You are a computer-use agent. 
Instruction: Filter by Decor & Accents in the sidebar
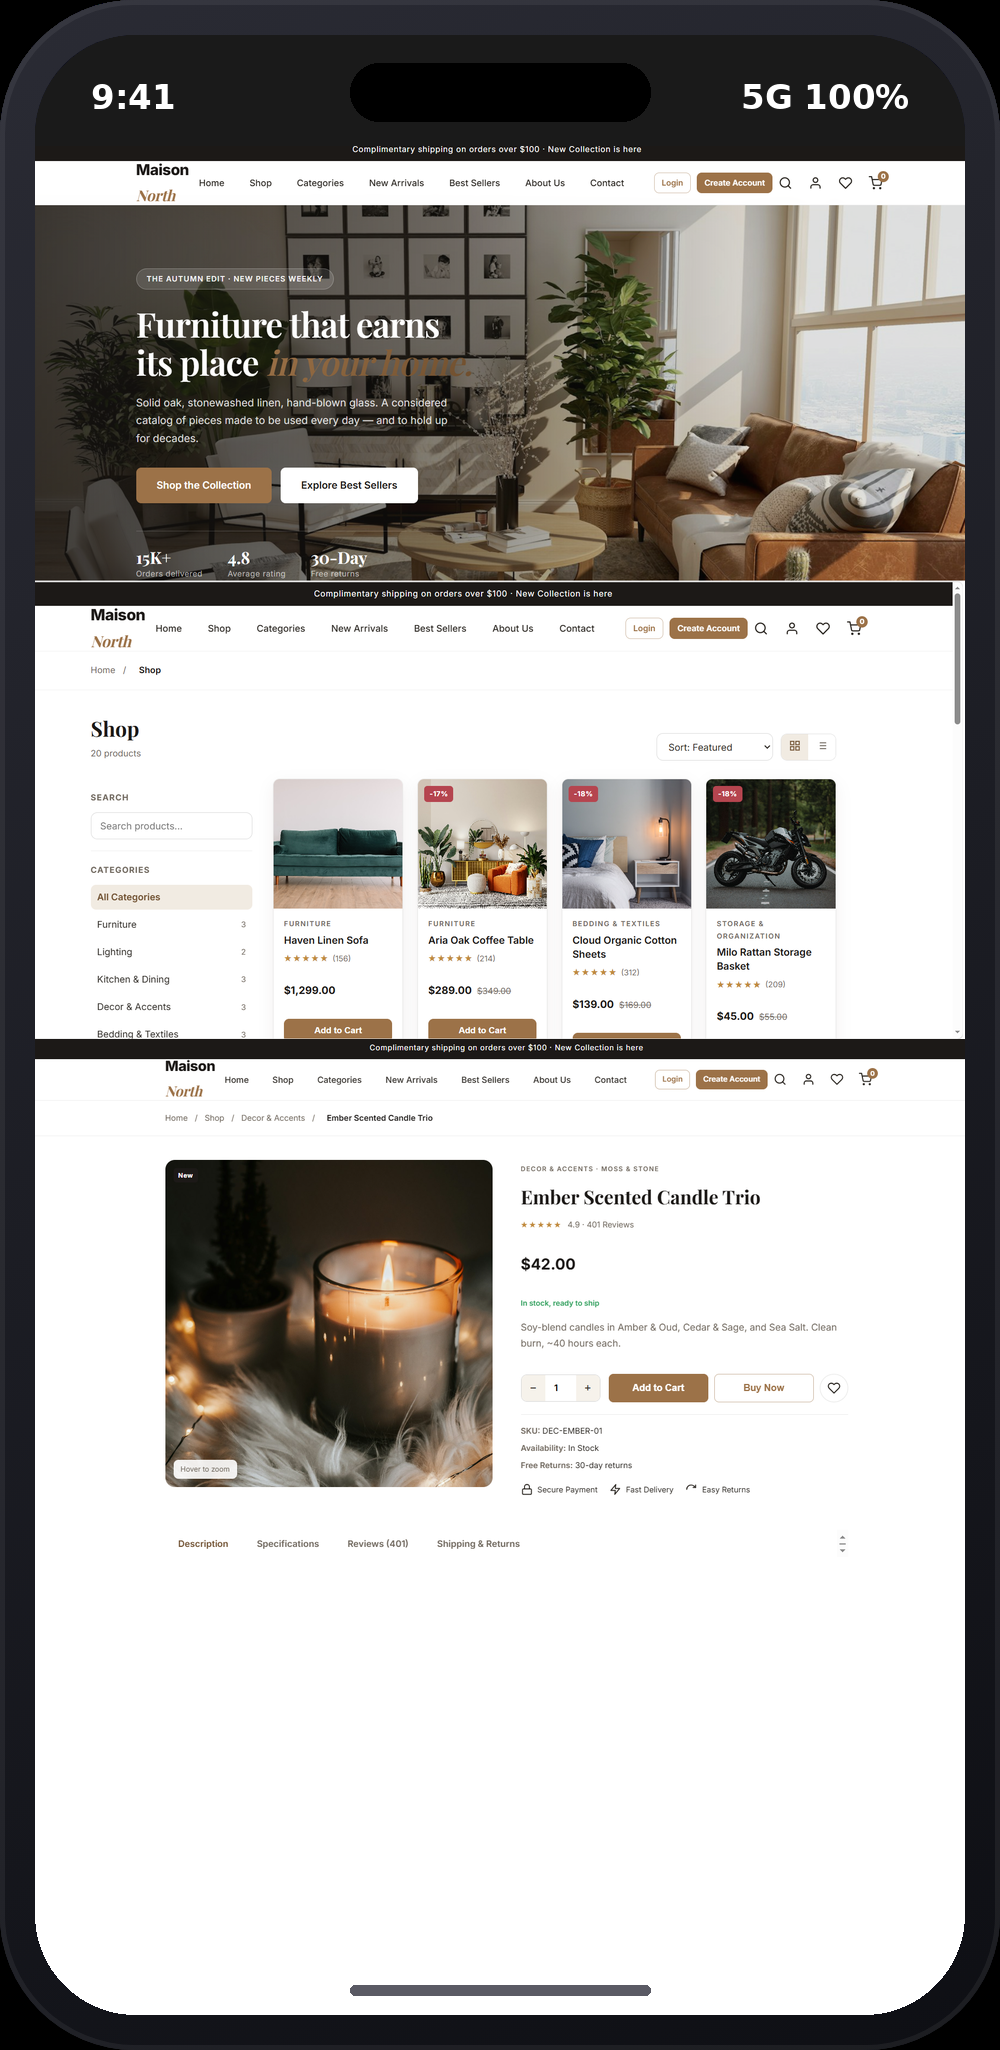171,1007
